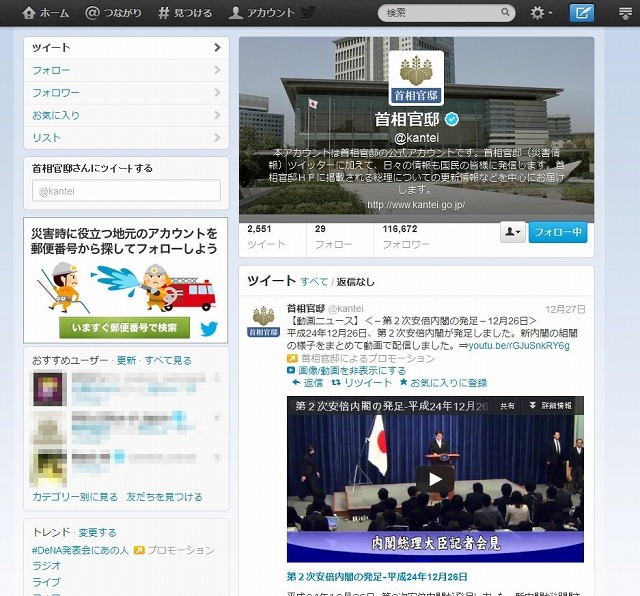Select フォロワー in the profile side menu

tap(126, 93)
